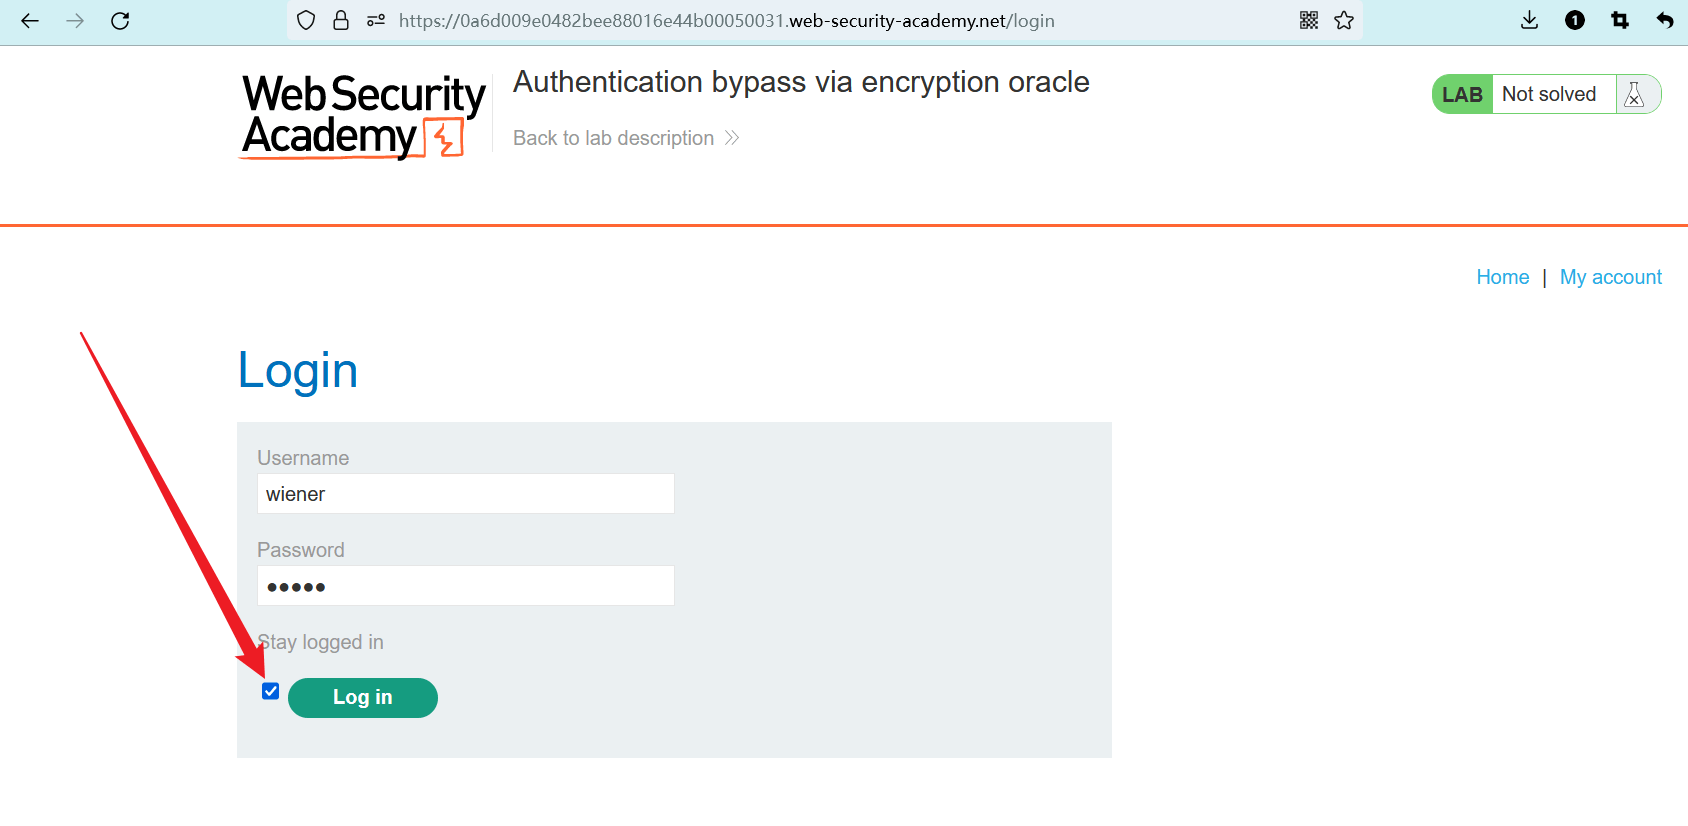Click the lab flask icon
1688x826 pixels.
1635,95
